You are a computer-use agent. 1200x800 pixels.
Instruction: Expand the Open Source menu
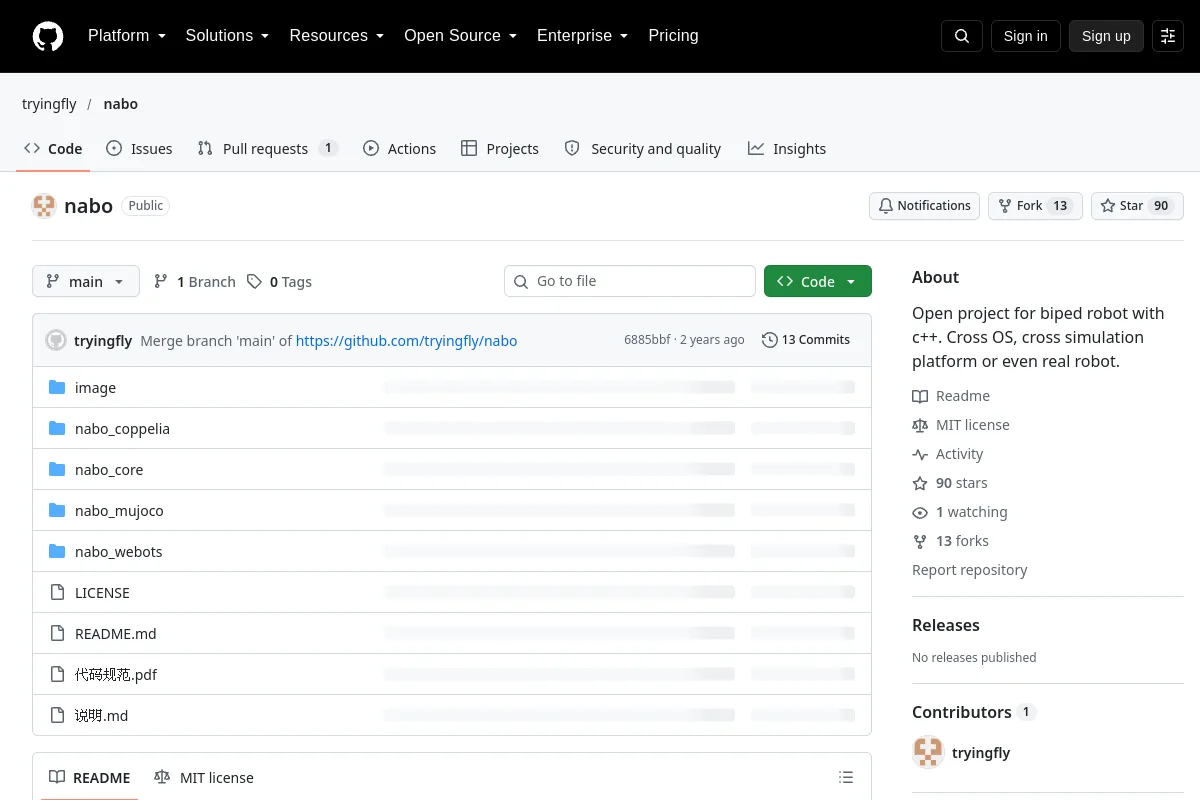pyautogui.click(x=460, y=36)
